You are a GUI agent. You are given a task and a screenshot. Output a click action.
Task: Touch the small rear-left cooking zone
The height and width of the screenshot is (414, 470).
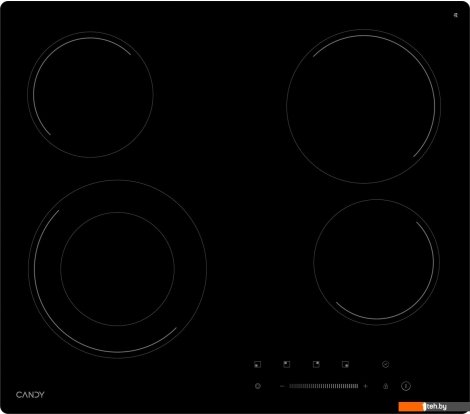tap(90, 95)
